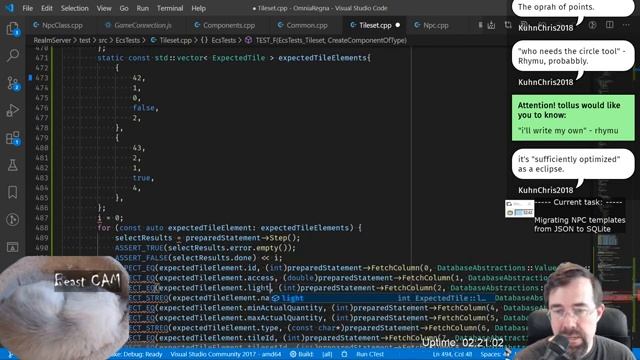Open the activity bar icon below Bookmarks
Viewport: 640px width, 360px height.
tap(13, 220)
